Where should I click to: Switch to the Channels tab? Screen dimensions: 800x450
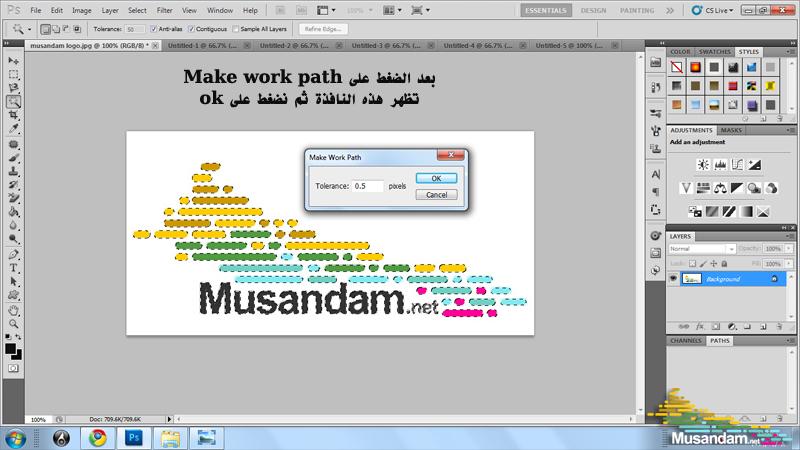[x=686, y=340]
